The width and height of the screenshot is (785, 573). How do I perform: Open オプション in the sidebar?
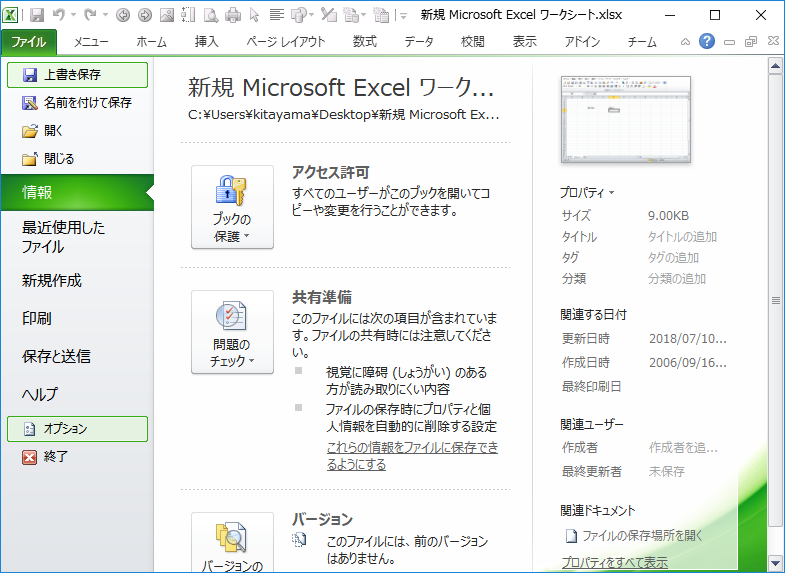click(x=78, y=429)
